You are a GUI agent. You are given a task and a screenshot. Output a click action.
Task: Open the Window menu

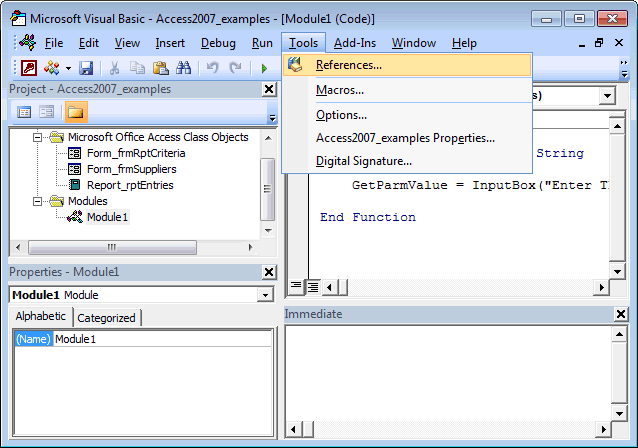click(x=414, y=43)
